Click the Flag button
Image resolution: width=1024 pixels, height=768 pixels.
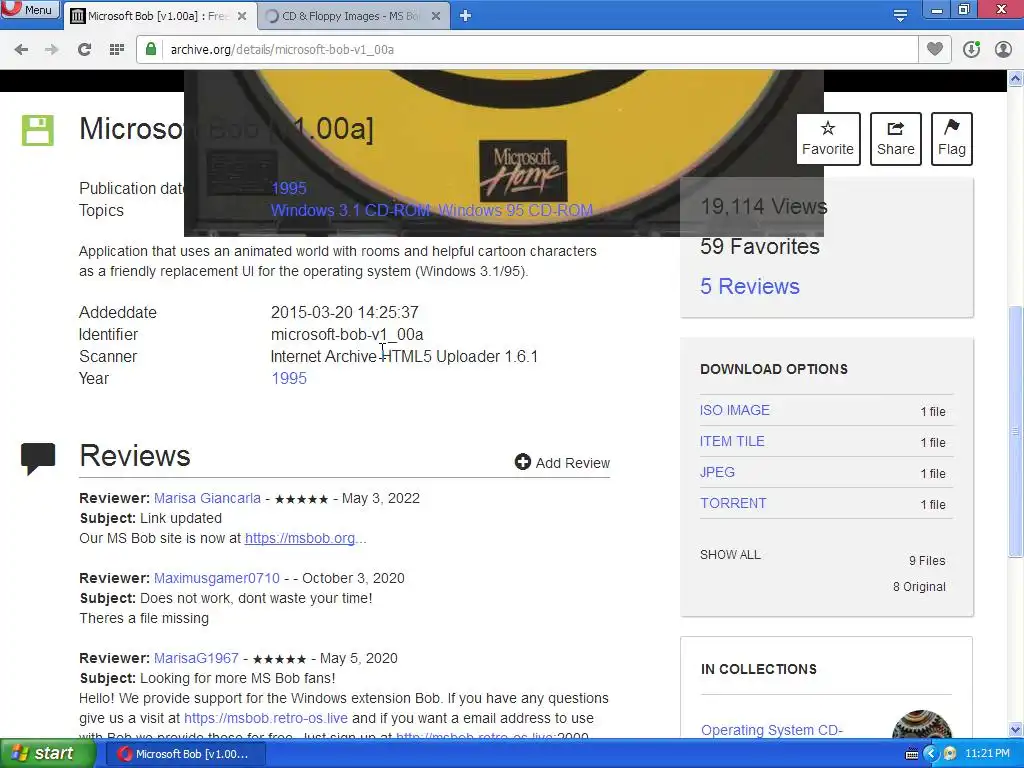click(x=952, y=138)
